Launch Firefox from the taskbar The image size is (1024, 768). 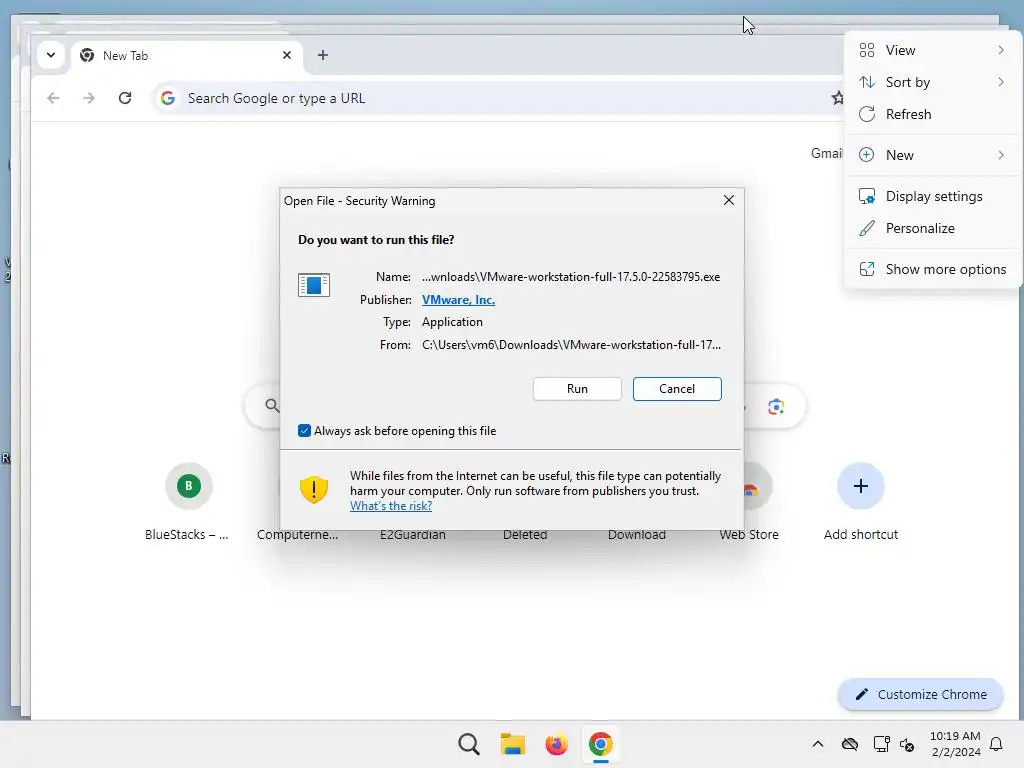556,744
